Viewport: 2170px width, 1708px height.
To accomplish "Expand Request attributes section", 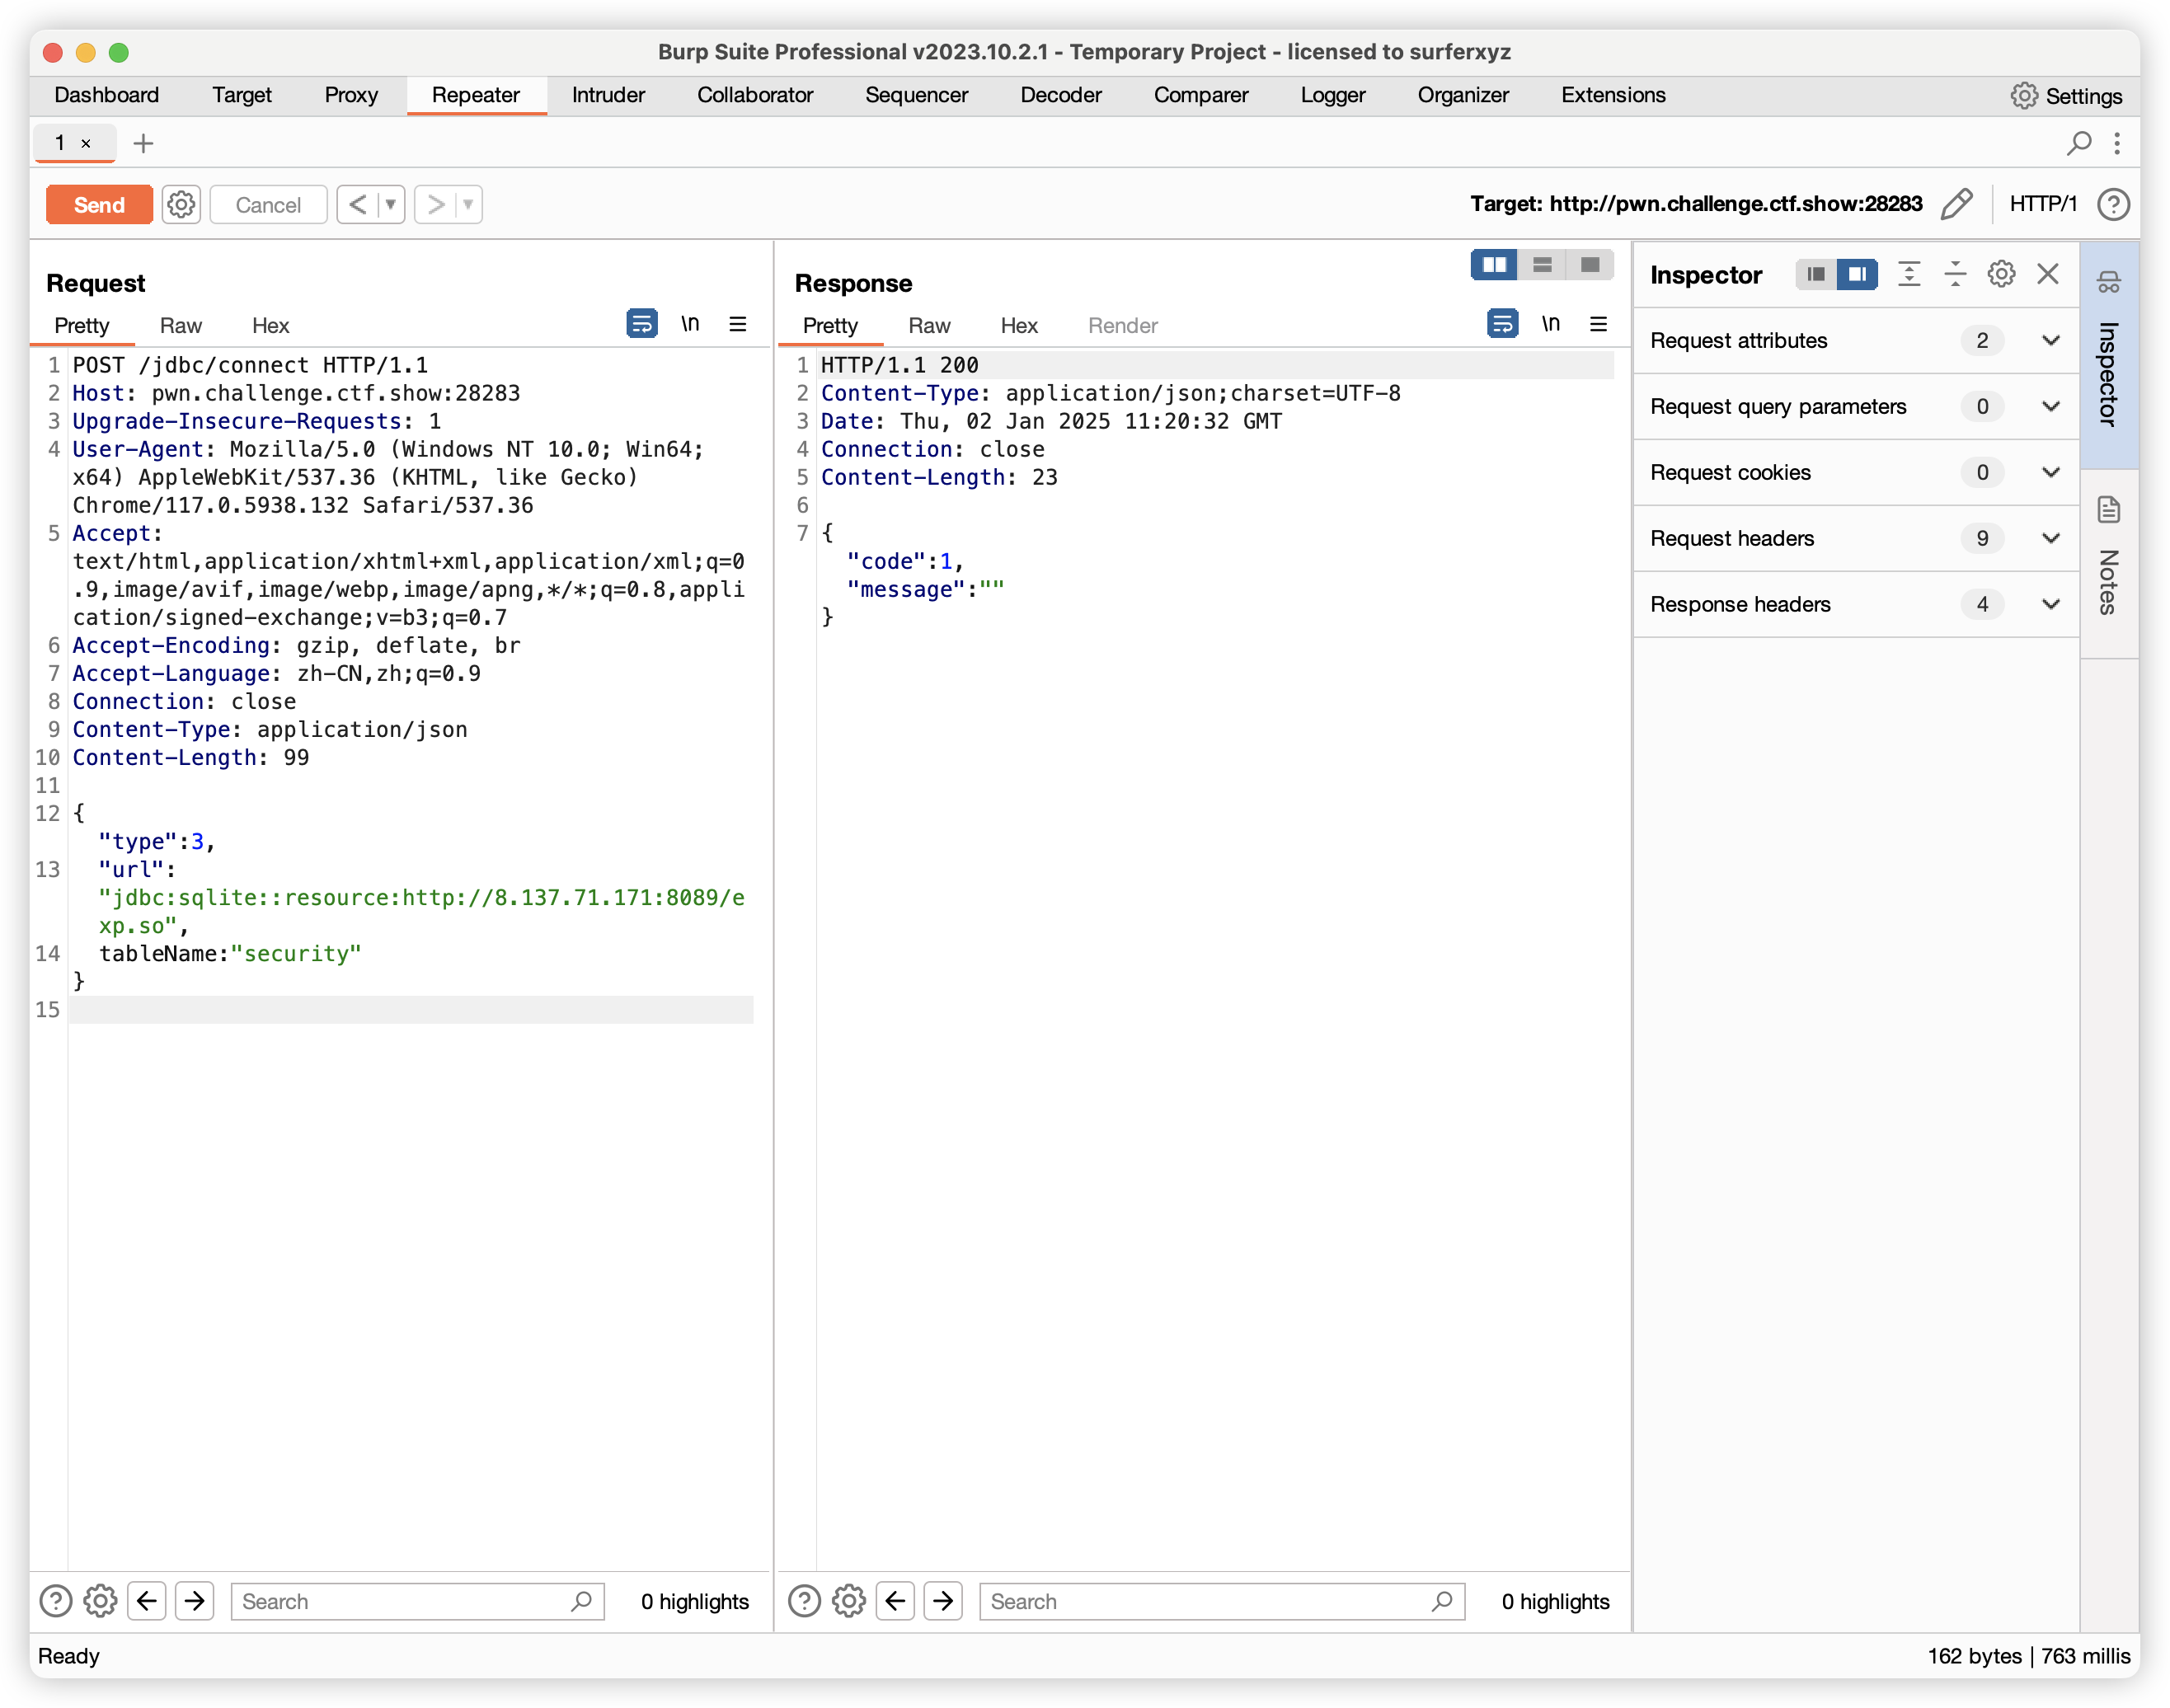I will pyautogui.click(x=1856, y=340).
